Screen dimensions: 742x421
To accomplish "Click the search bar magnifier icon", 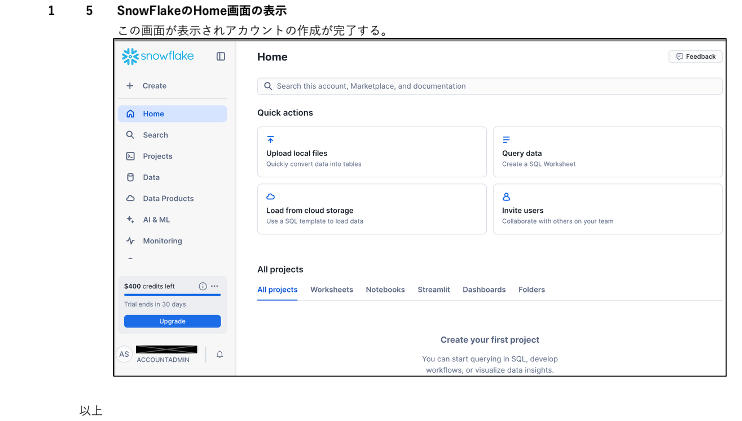I will 268,86.
